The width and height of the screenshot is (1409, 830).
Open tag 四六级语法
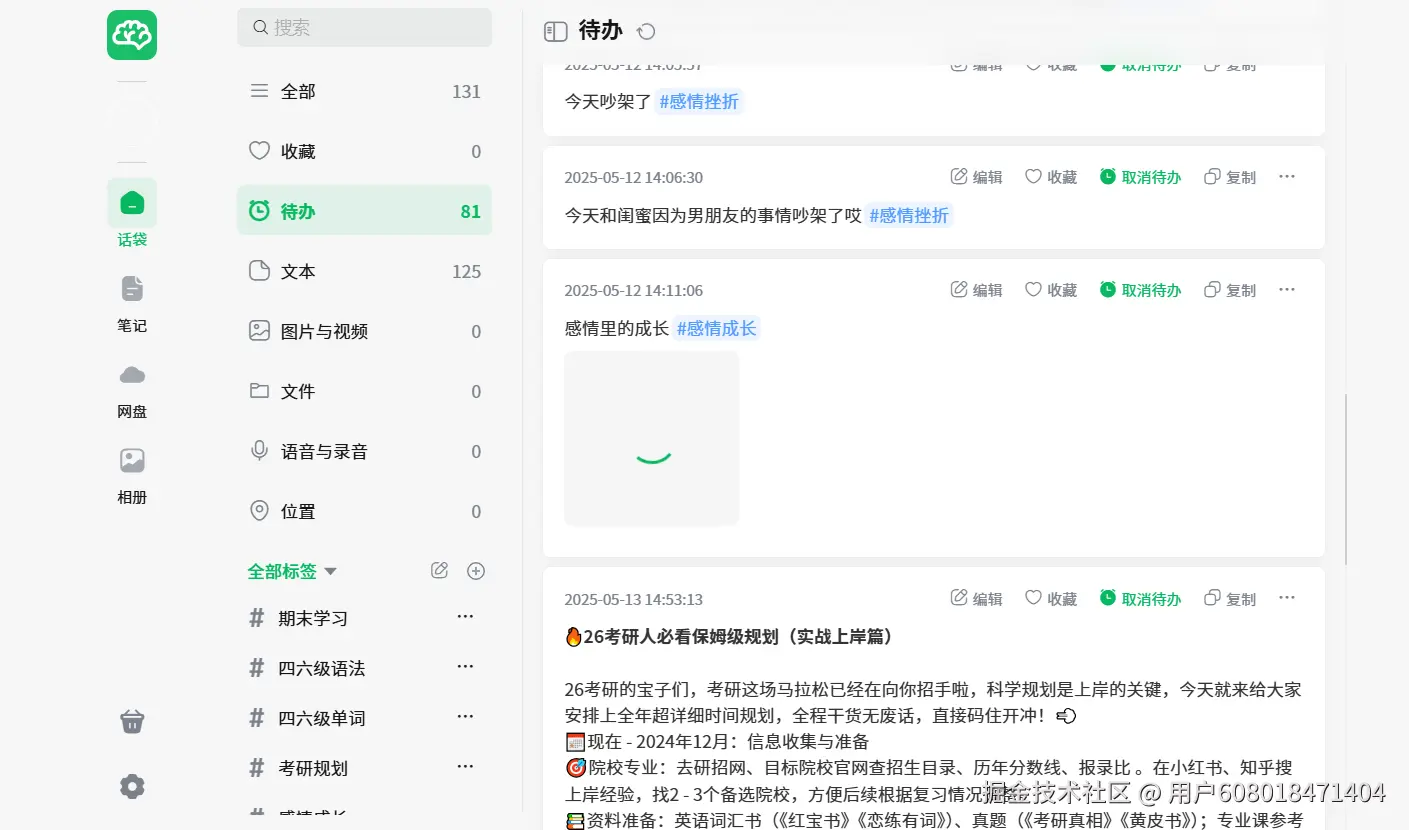[x=321, y=668]
